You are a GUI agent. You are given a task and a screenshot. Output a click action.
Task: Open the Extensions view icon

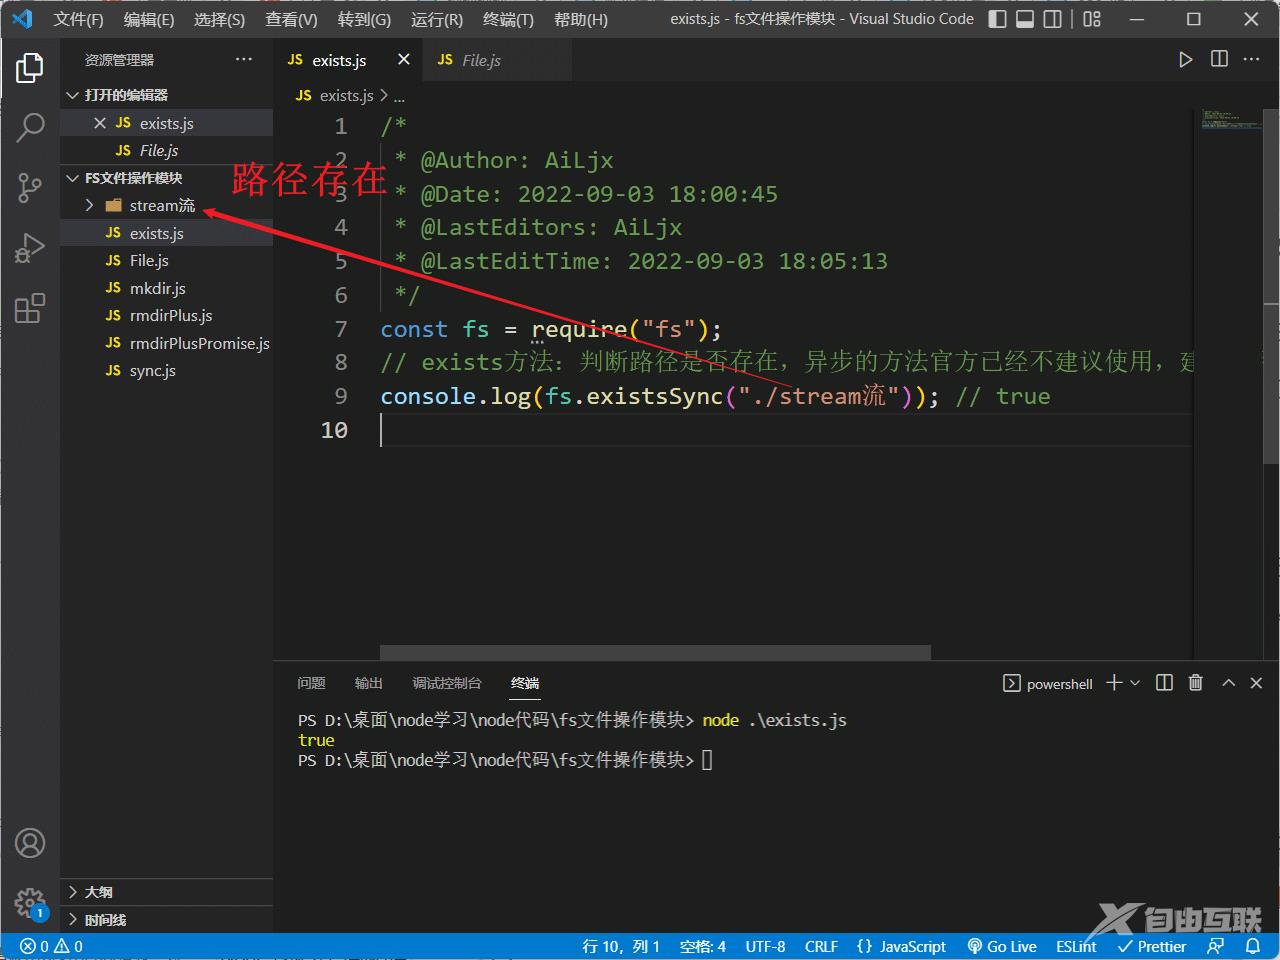tap(30, 308)
